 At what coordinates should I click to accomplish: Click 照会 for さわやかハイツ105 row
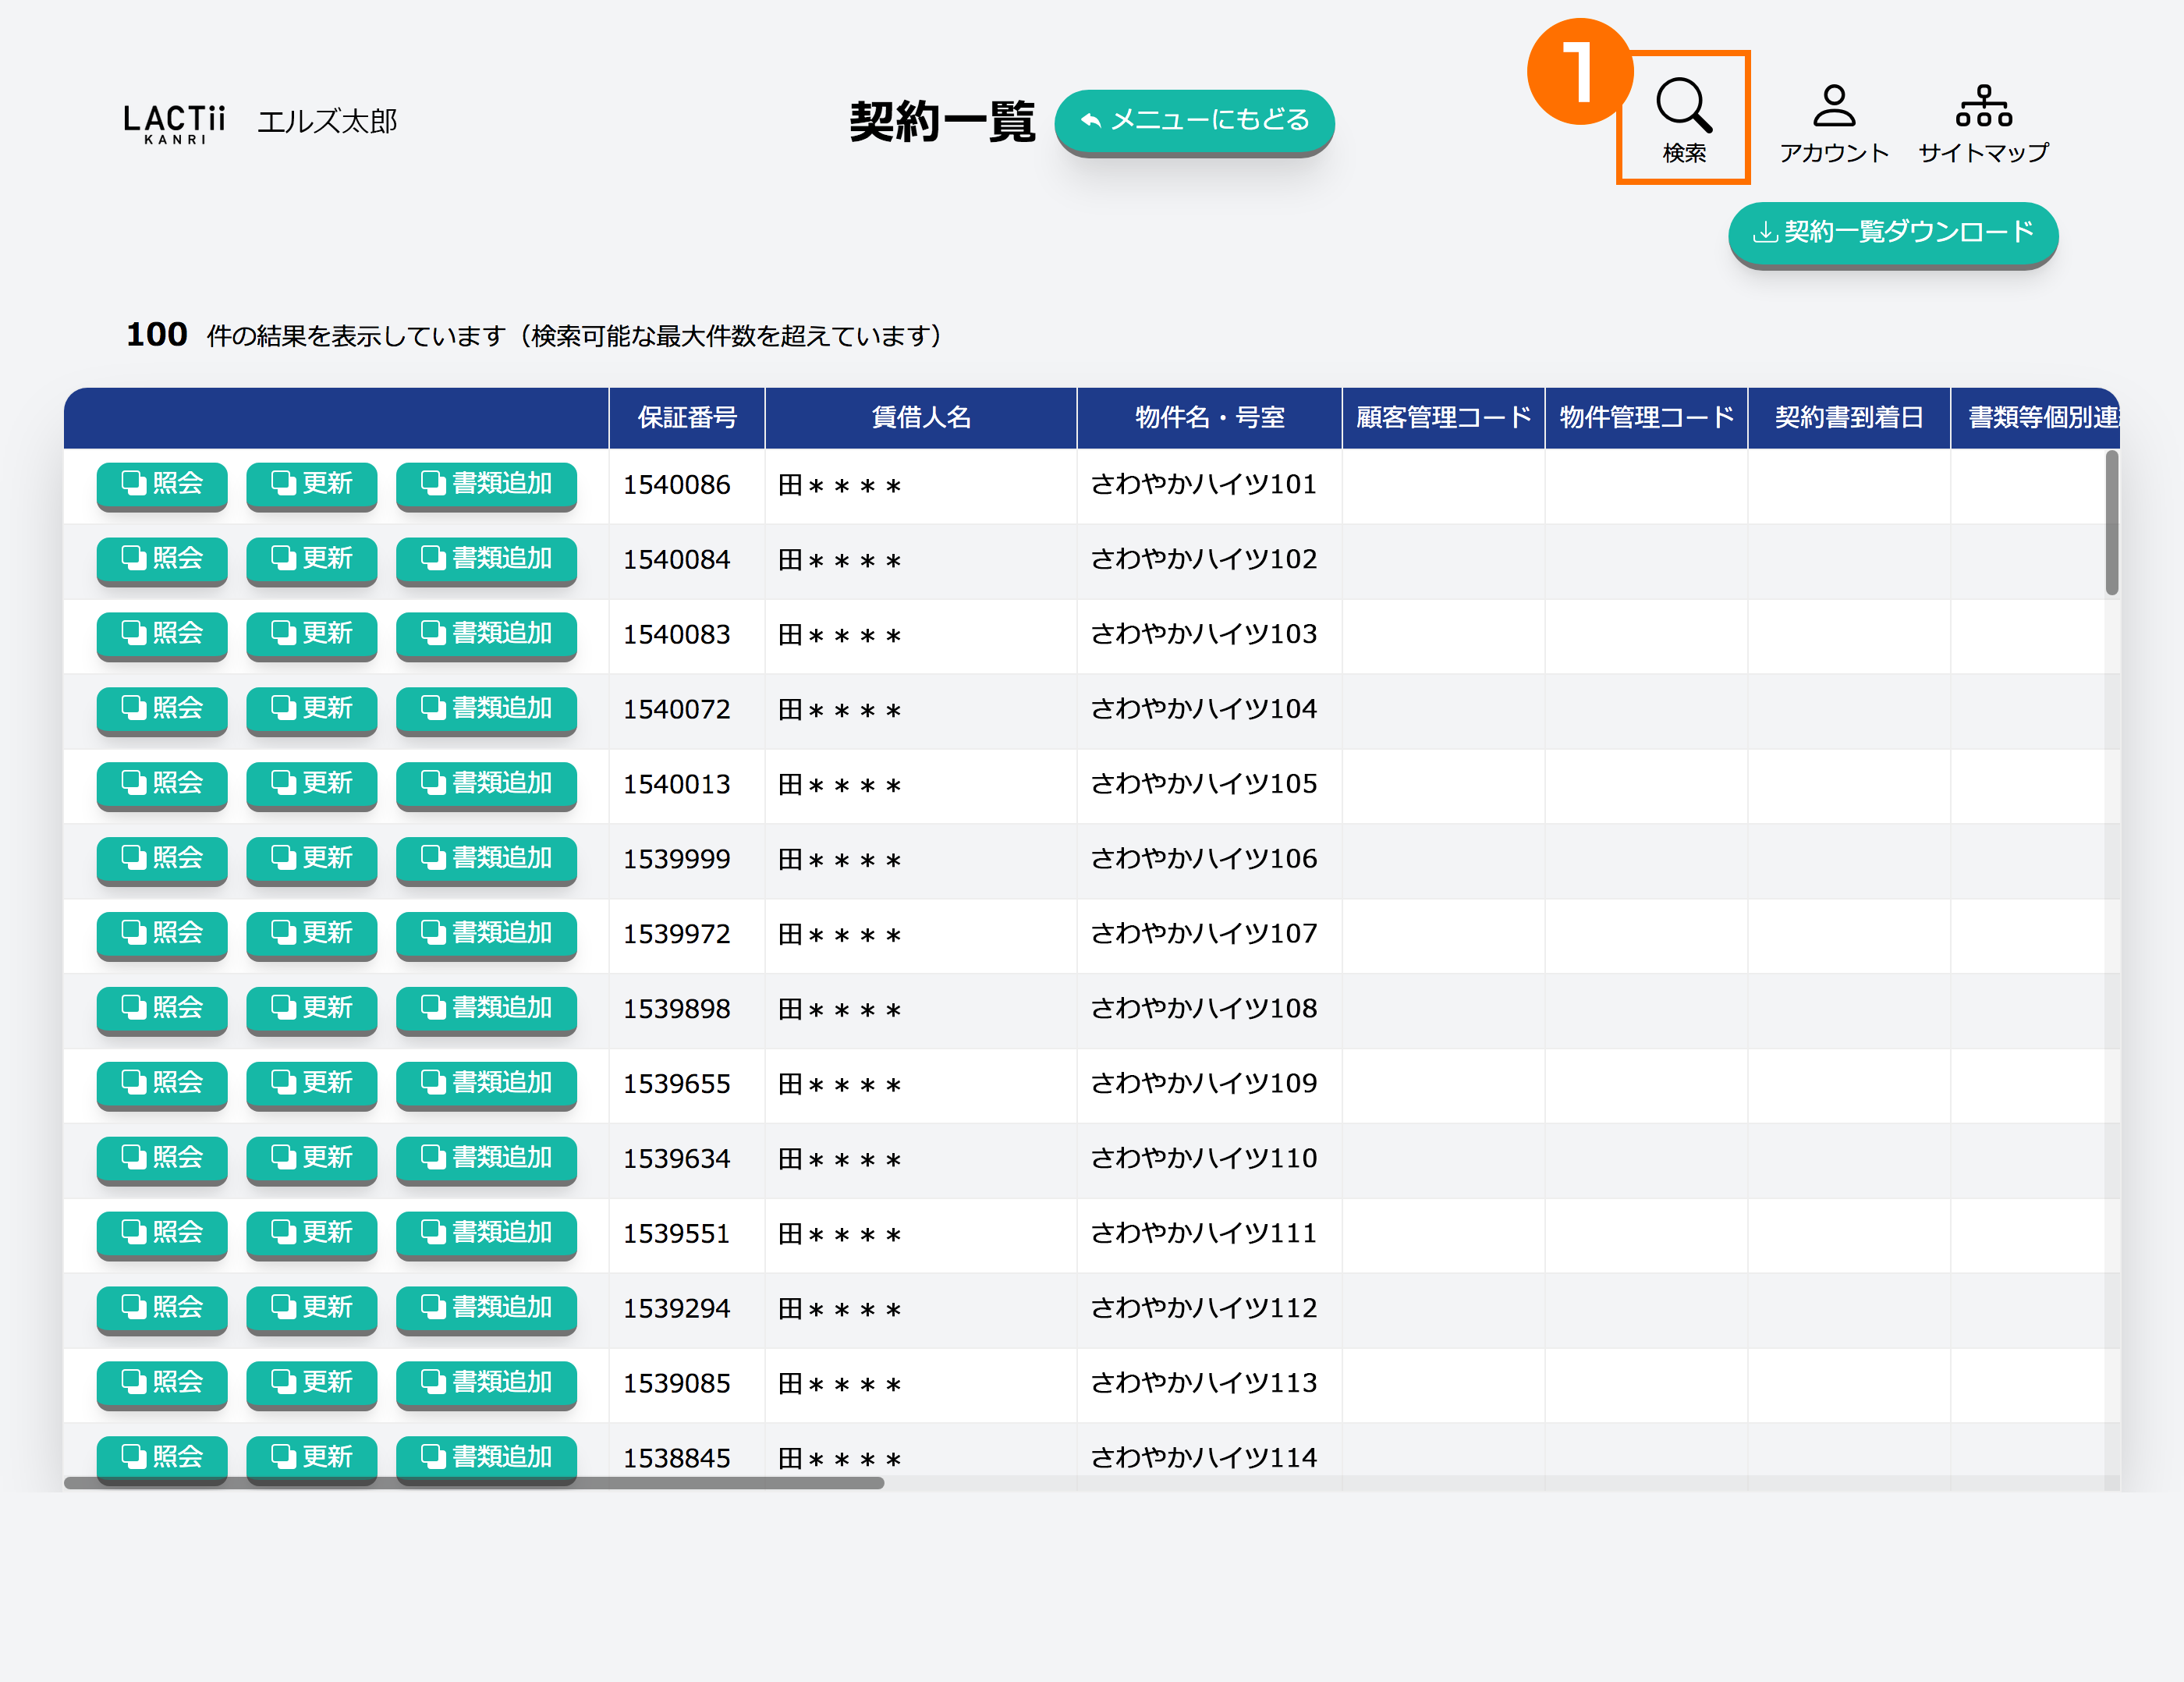[x=162, y=784]
